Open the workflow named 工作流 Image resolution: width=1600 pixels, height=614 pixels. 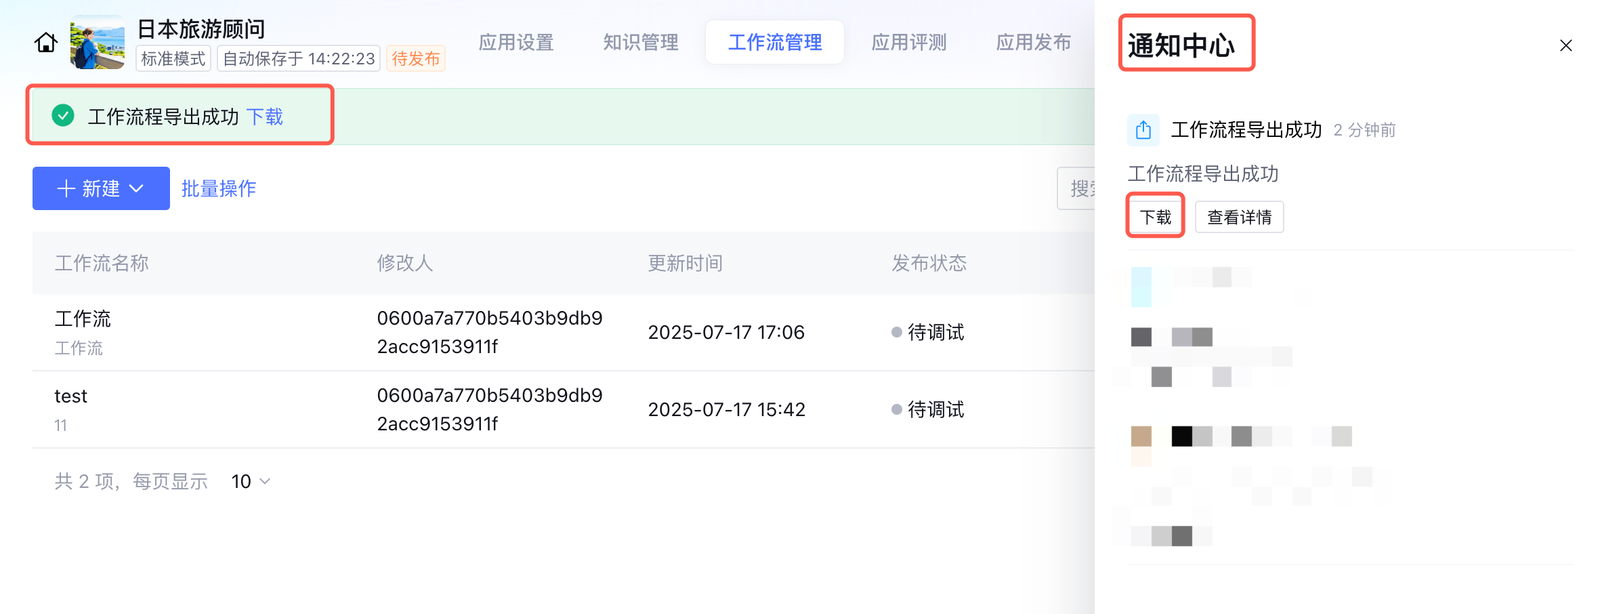83,319
